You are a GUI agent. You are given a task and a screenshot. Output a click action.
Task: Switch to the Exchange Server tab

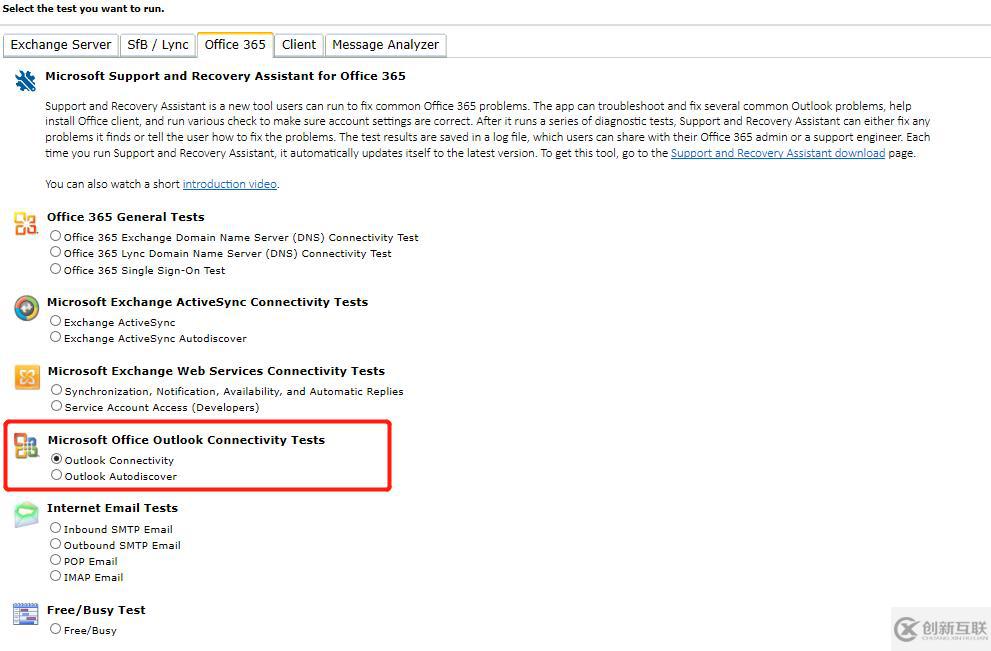tap(60, 45)
